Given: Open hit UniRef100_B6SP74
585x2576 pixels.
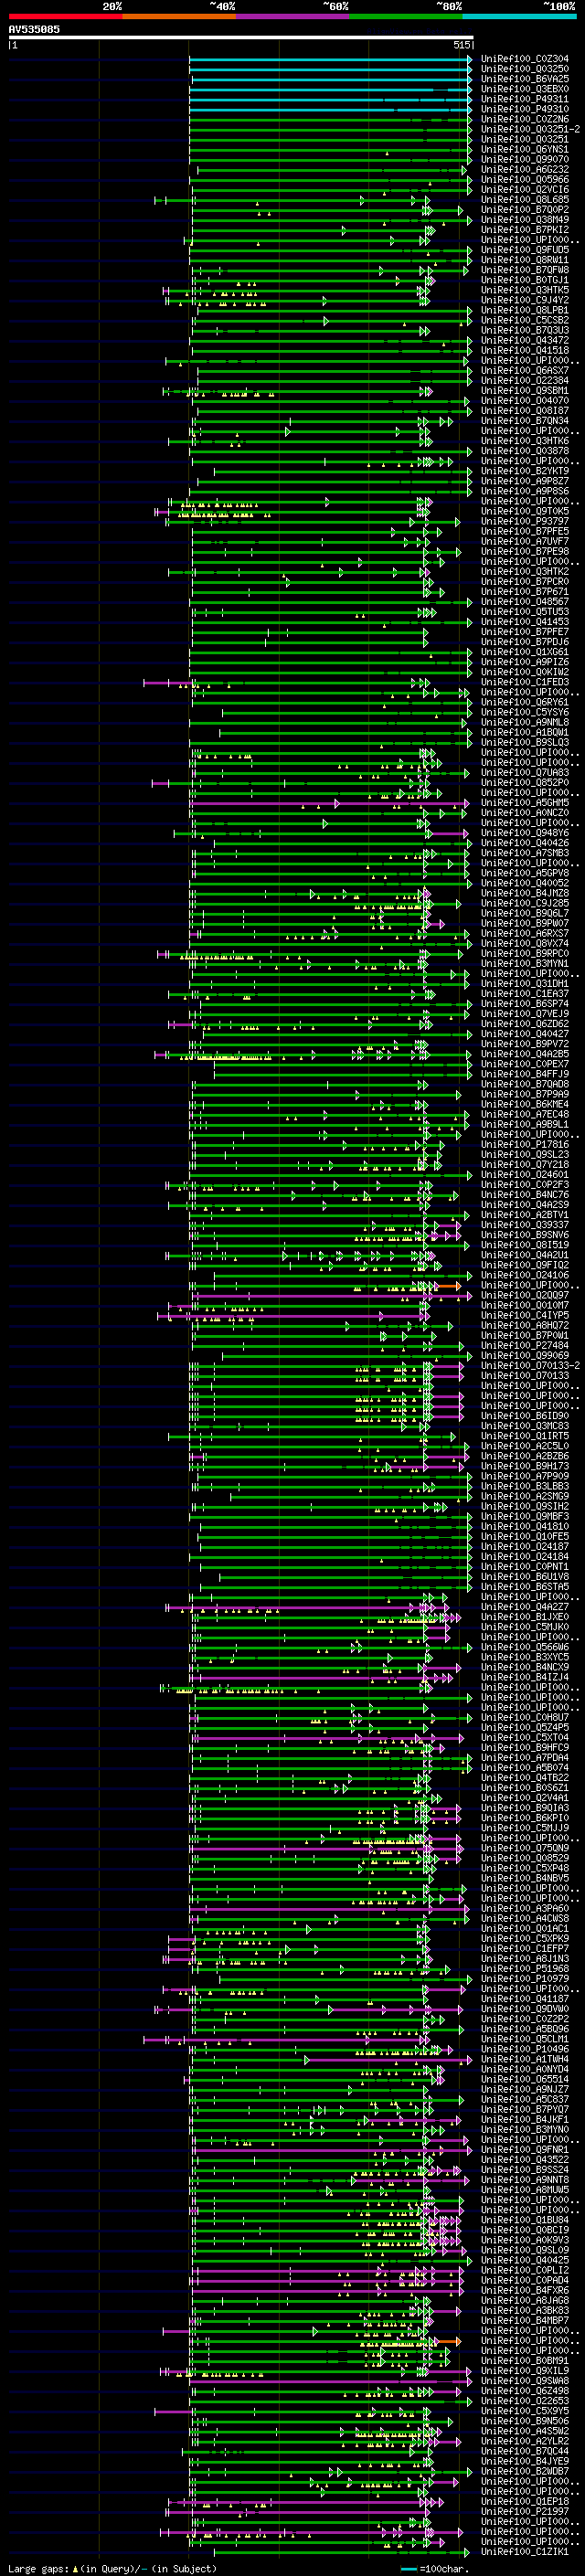Looking at the screenshot, I should point(524,1004).
